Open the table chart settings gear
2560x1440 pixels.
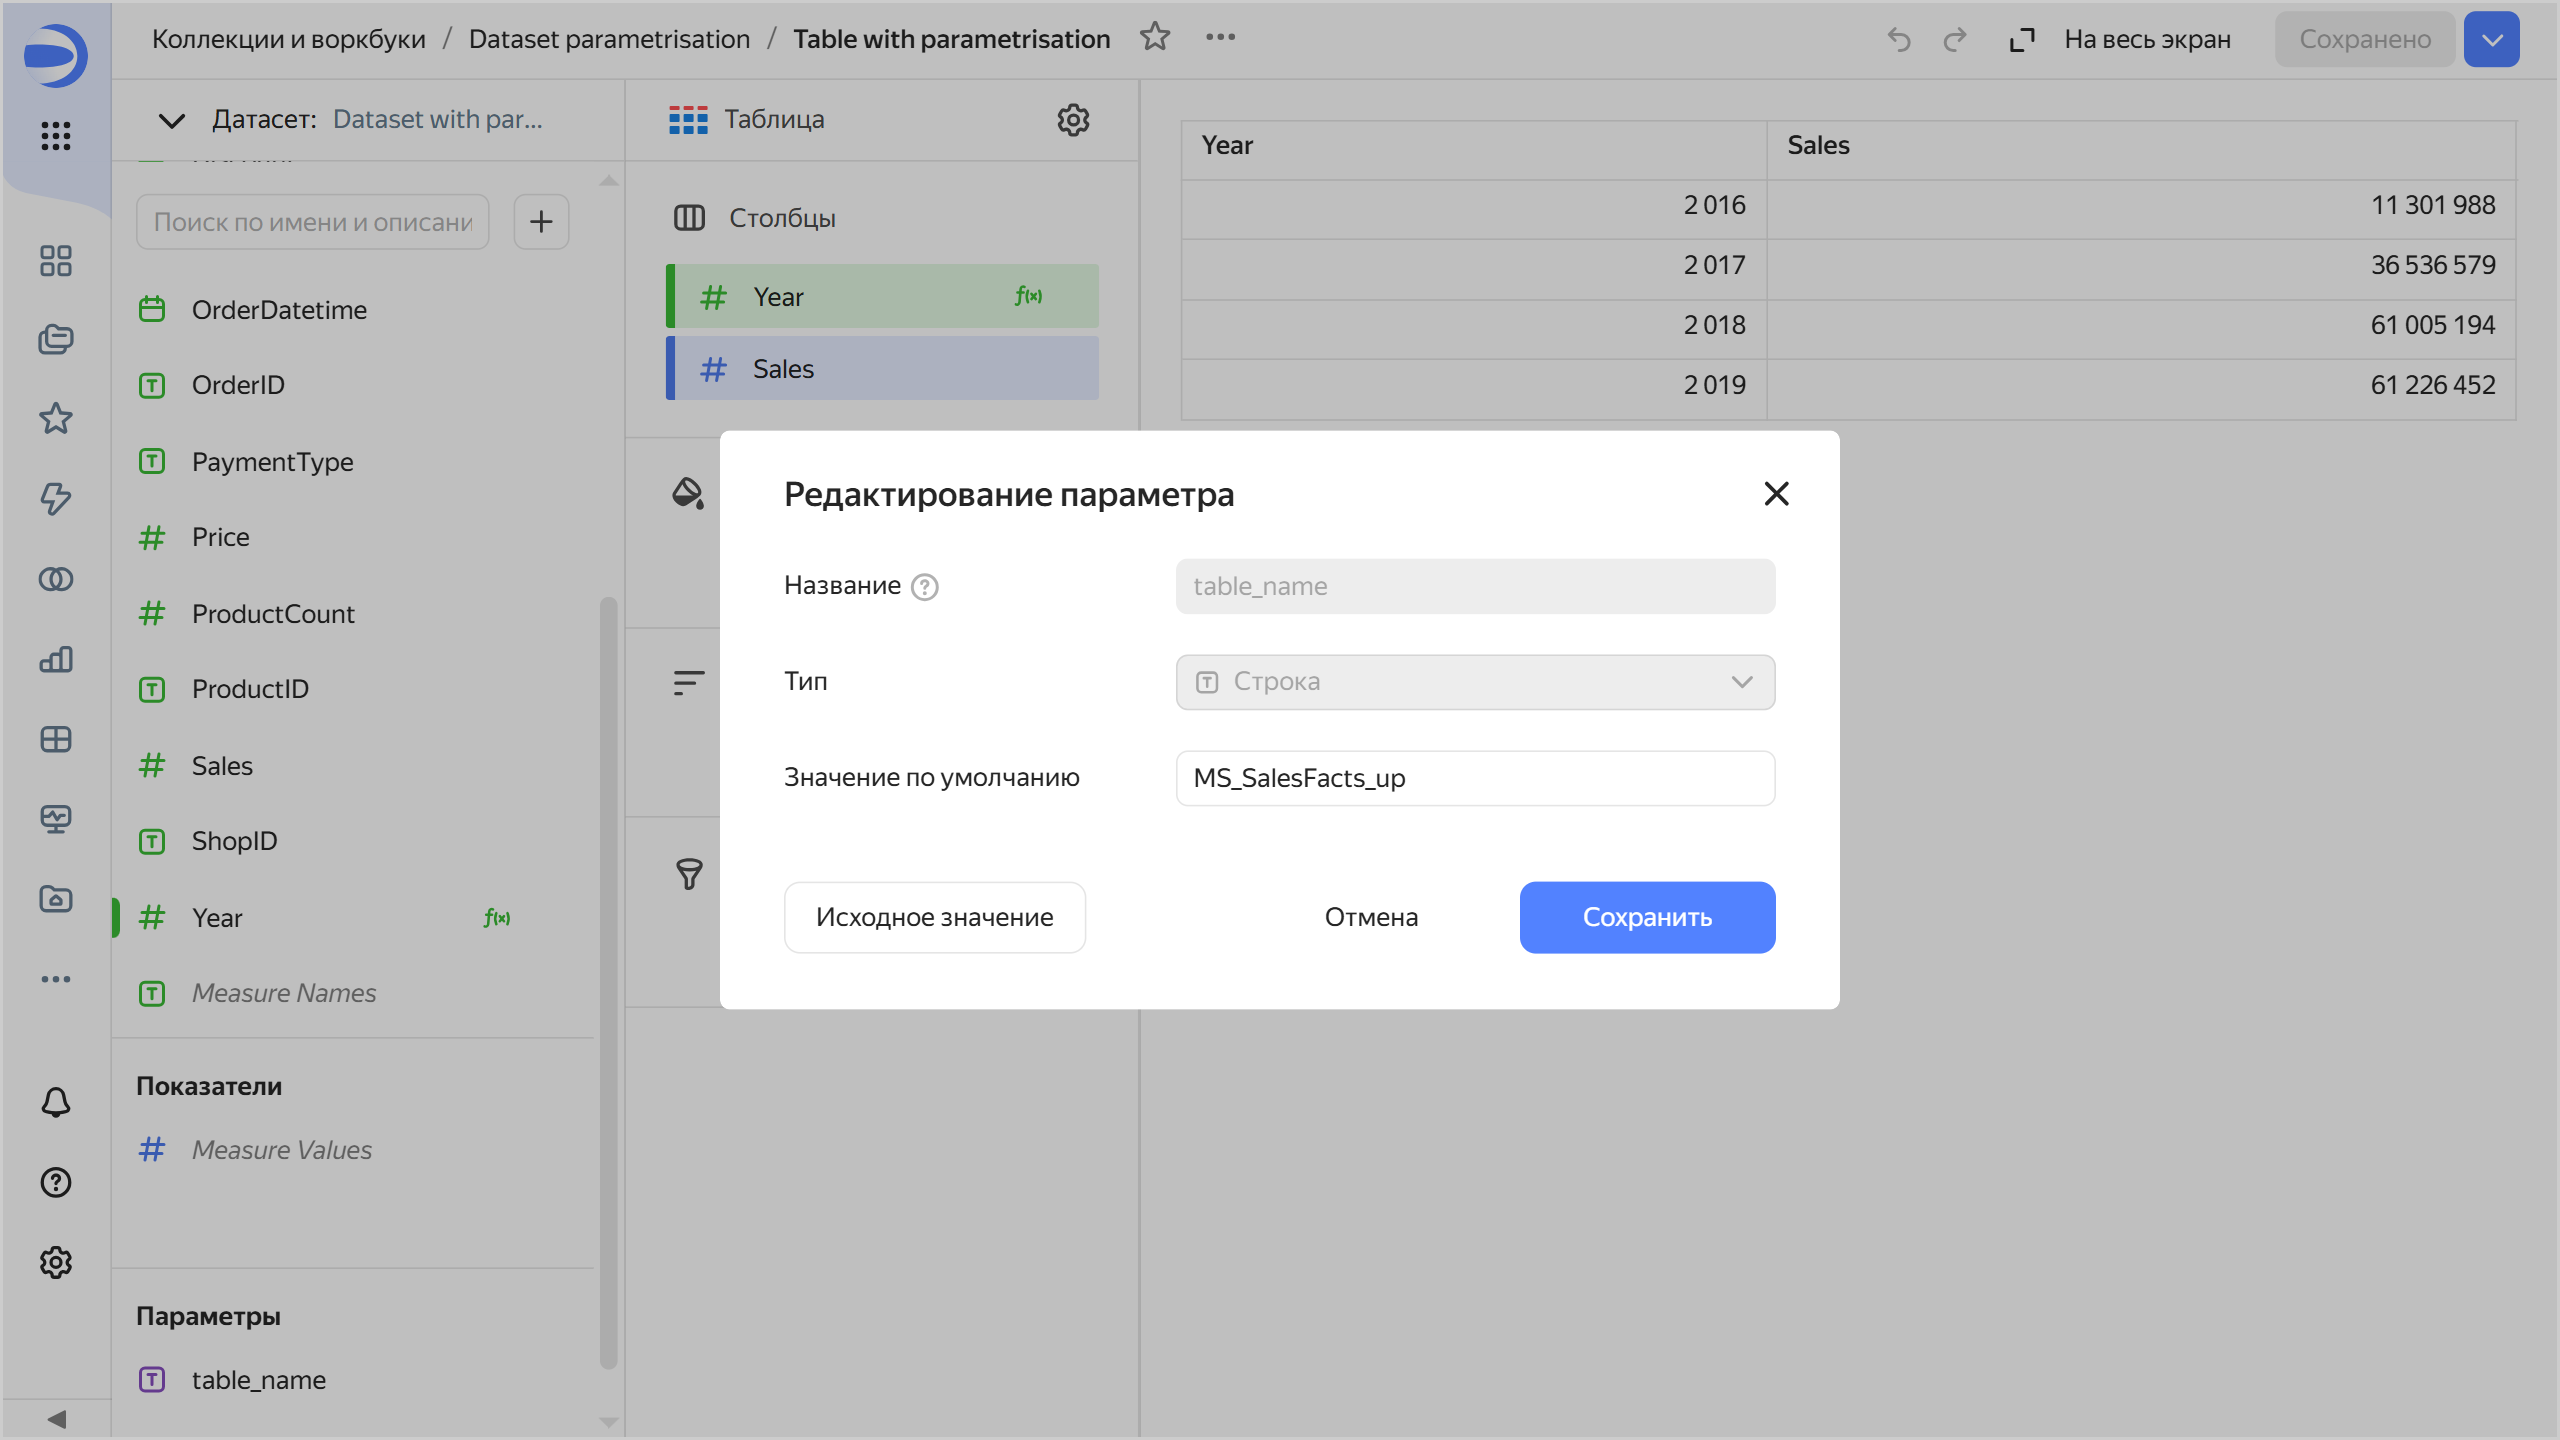tap(1073, 120)
